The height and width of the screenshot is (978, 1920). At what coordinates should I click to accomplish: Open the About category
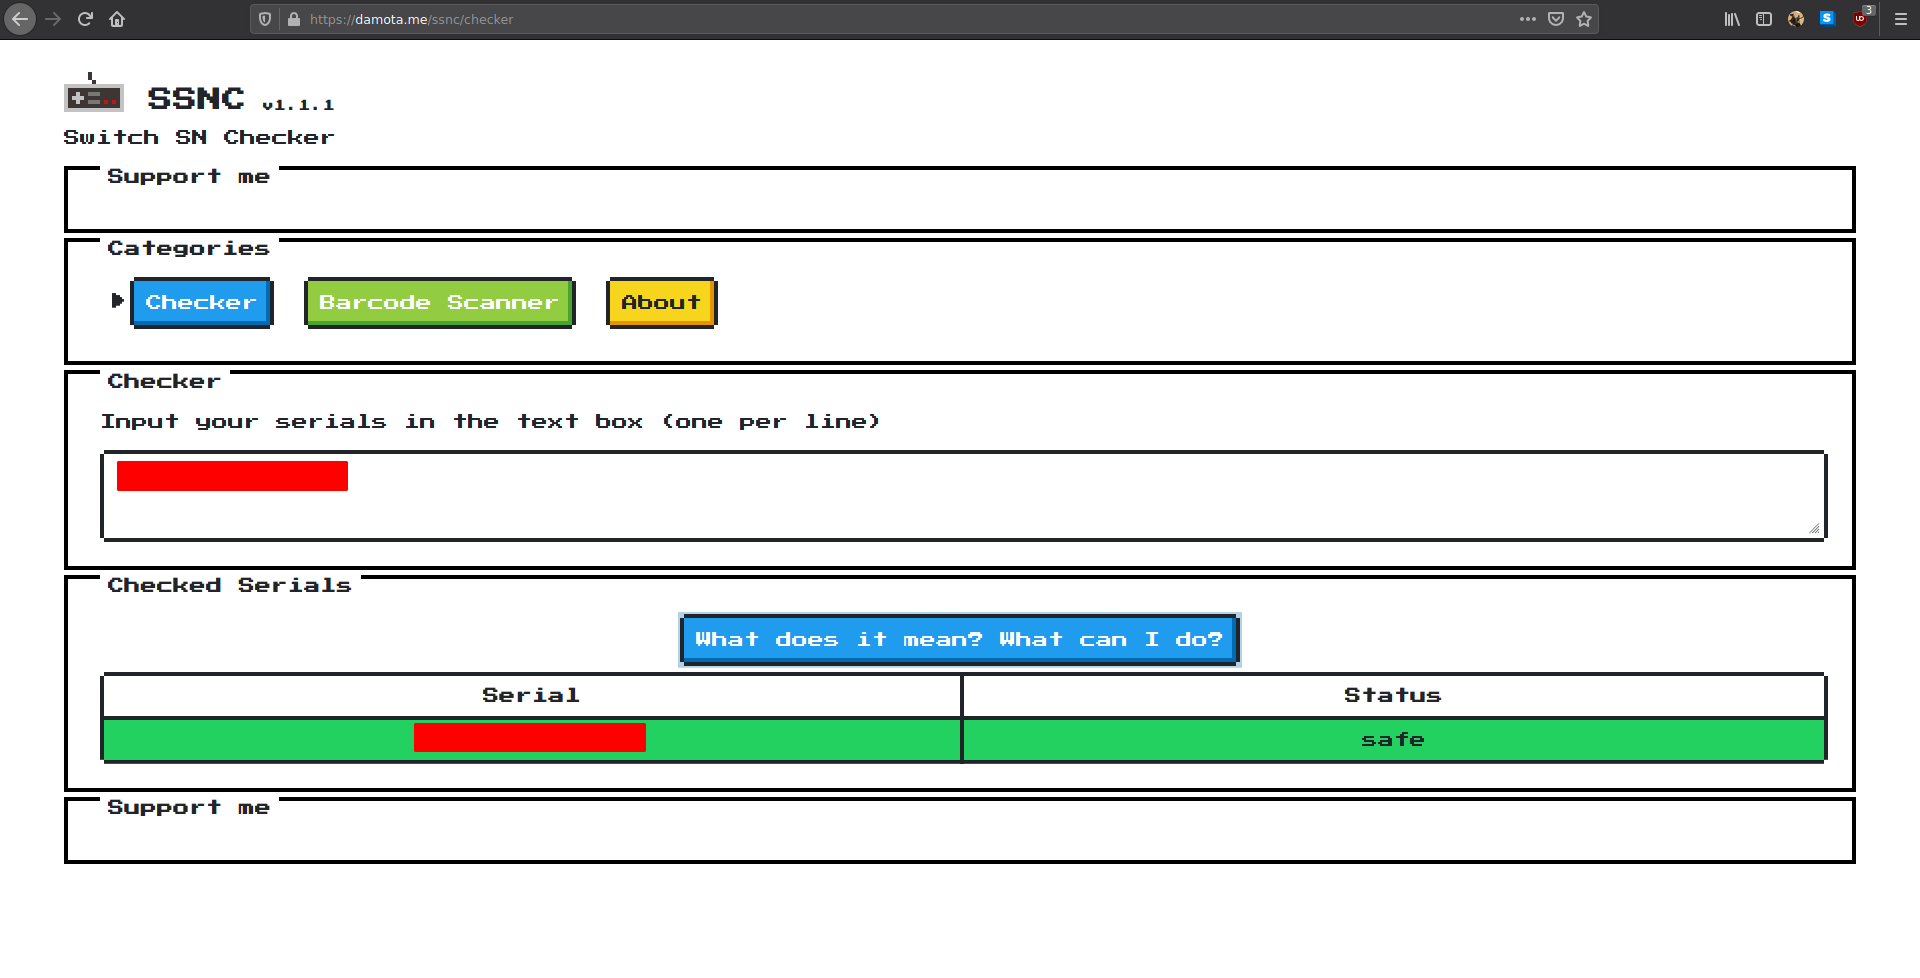pos(661,302)
